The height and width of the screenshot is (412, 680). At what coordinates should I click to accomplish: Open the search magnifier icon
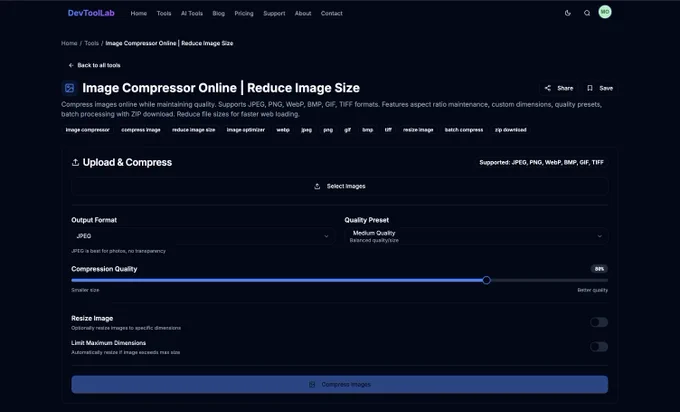[x=587, y=13]
